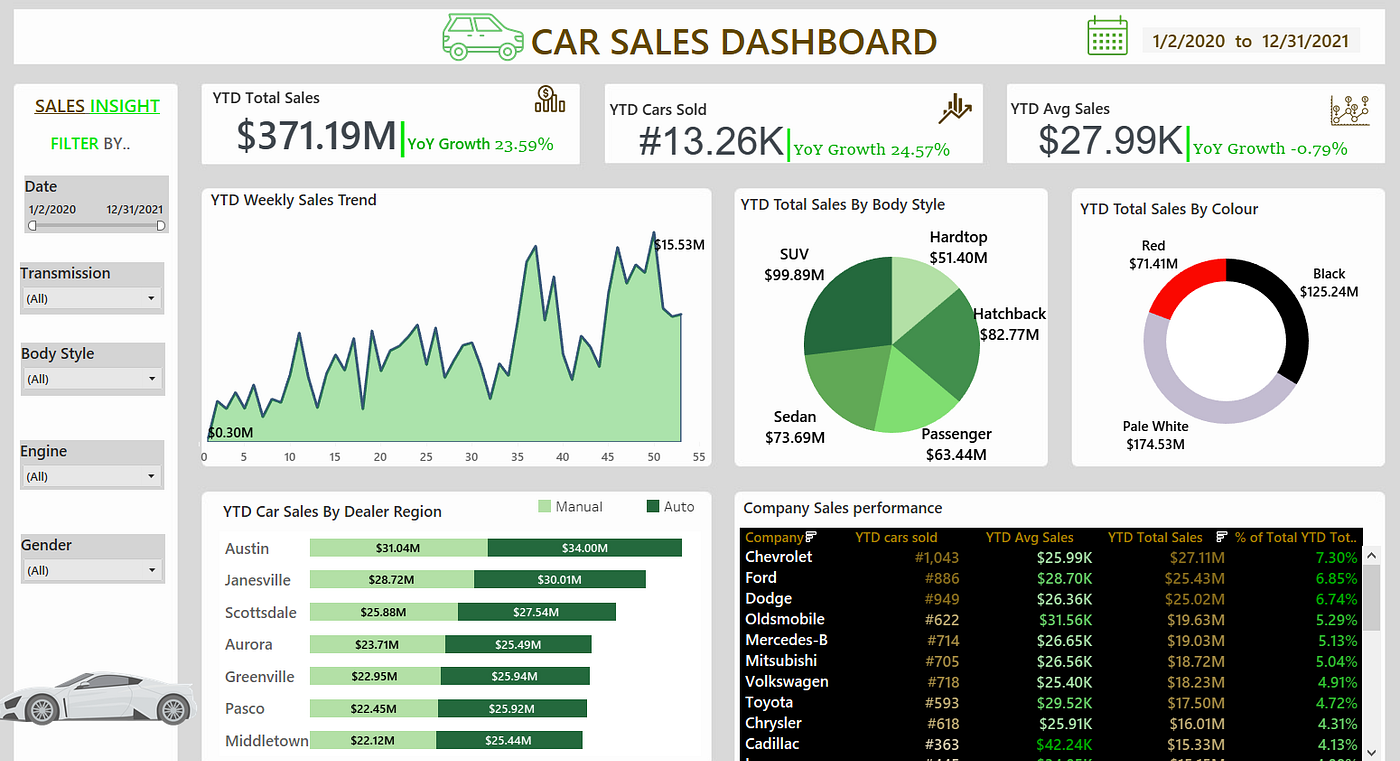The width and height of the screenshot is (1400, 761).
Task: Open the Engine filter dropdown
Action: coord(92,476)
